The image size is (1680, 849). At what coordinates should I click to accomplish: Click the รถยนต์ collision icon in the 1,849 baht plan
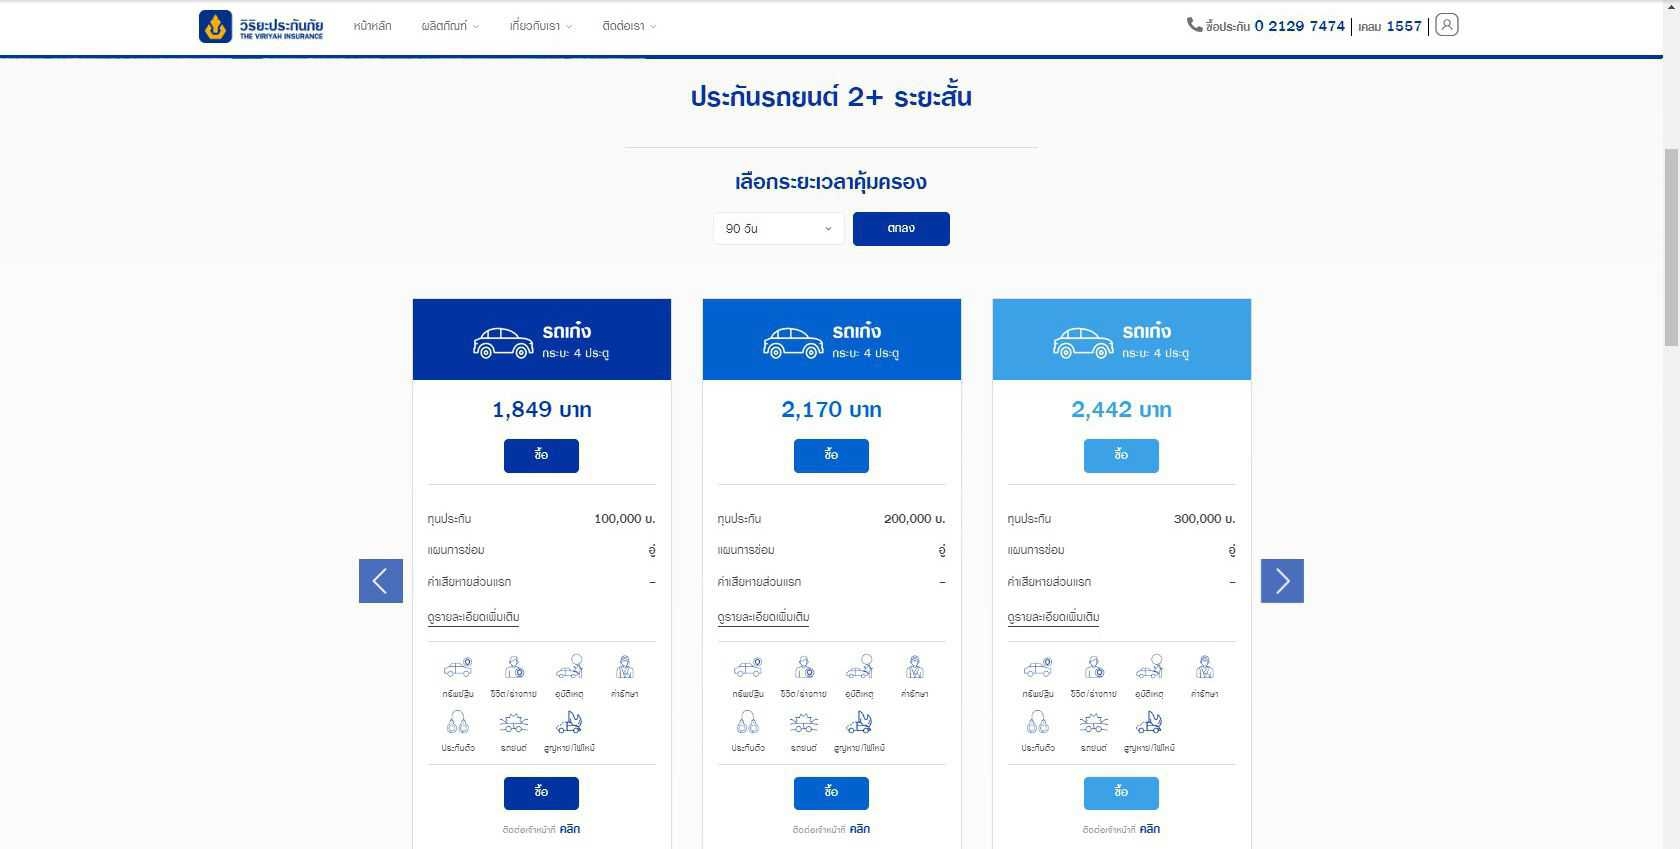[x=513, y=722]
